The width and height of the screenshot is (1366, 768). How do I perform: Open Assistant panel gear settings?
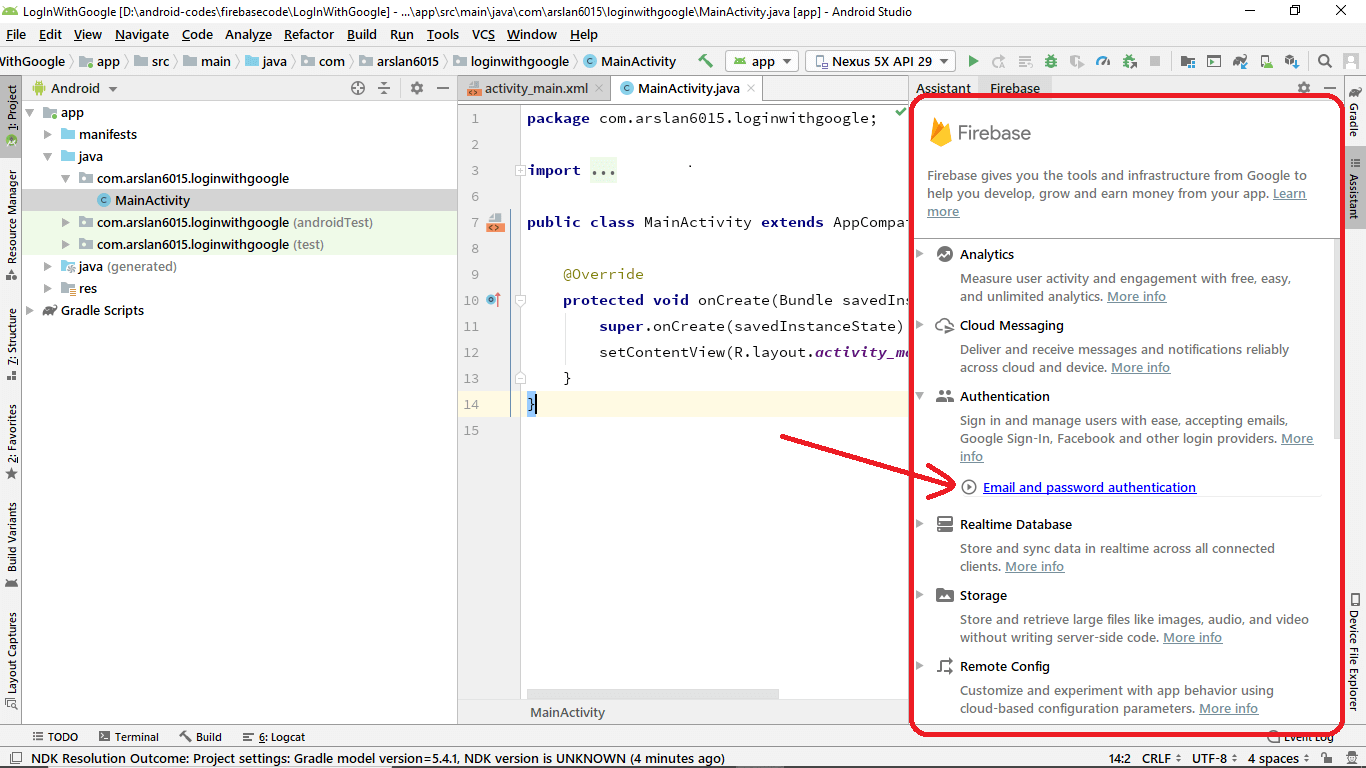[x=1303, y=88]
